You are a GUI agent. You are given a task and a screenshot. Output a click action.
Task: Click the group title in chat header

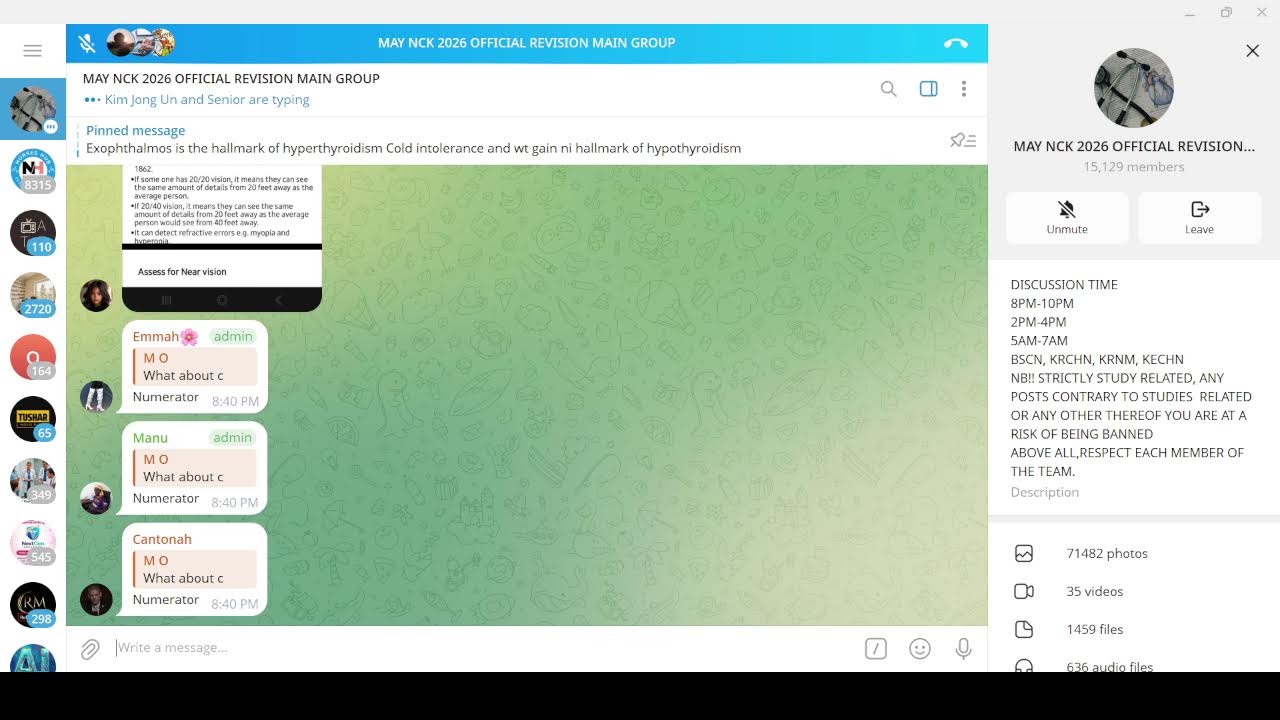point(231,78)
